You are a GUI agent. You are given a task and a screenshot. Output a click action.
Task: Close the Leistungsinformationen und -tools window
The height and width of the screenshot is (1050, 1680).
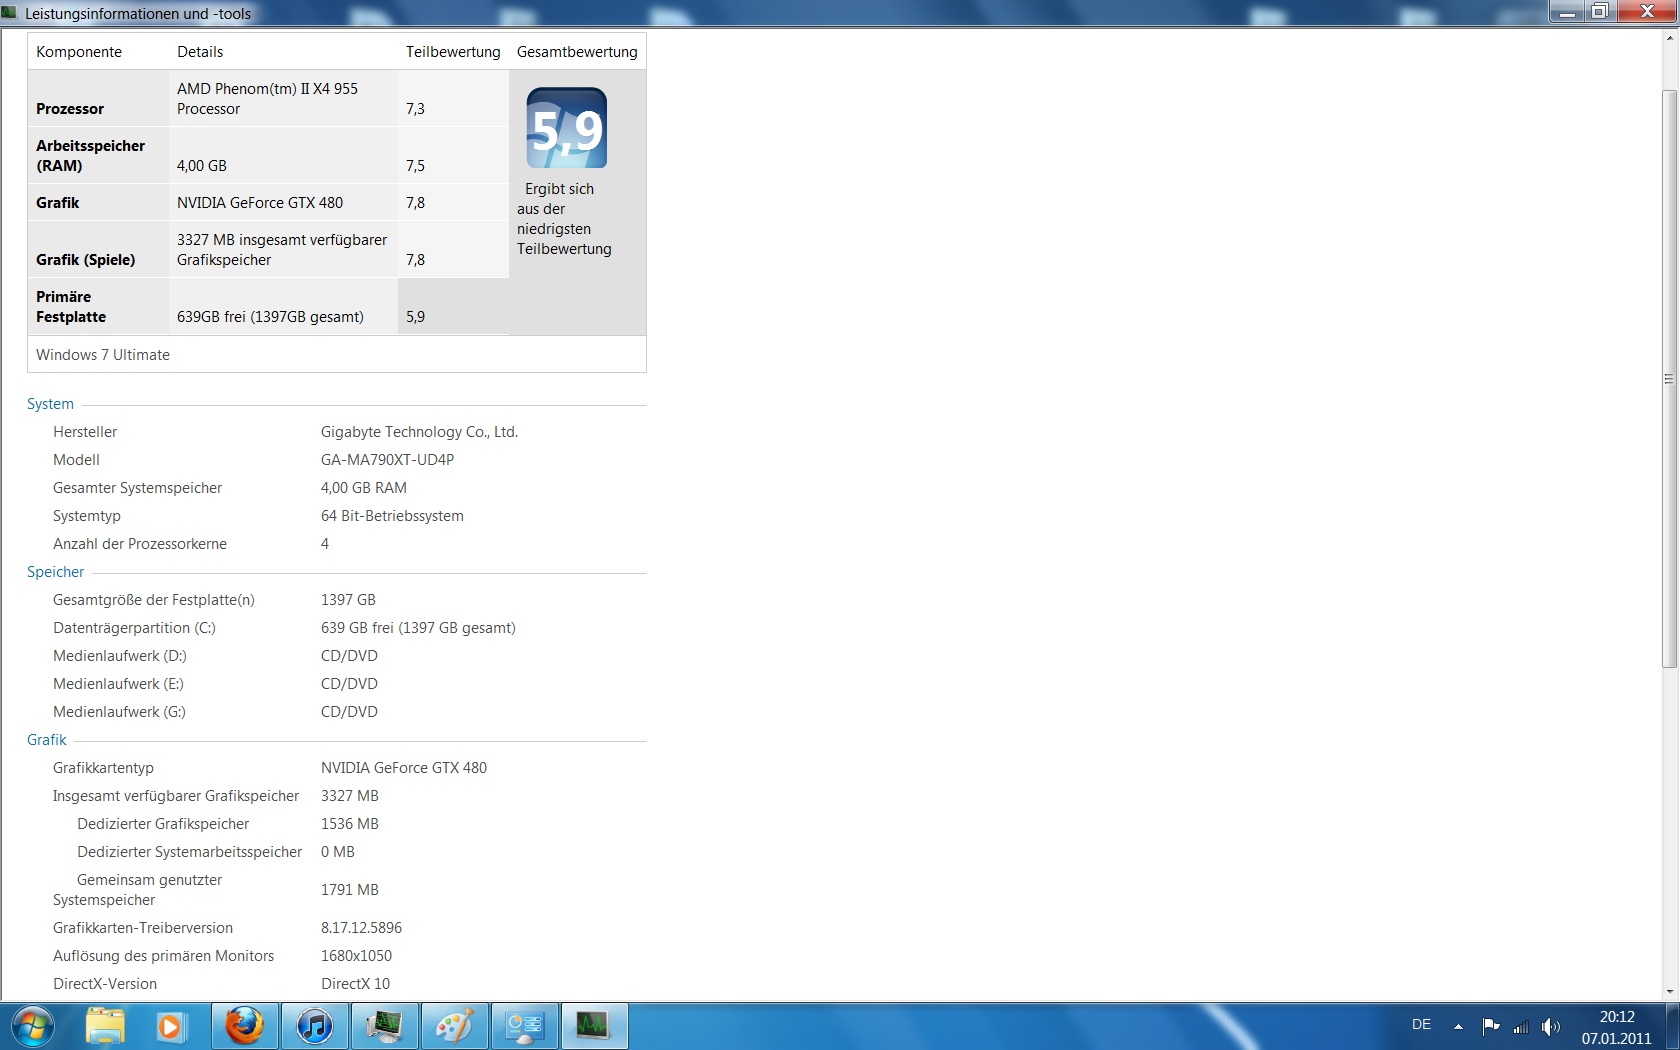[x=1647, y=11]
